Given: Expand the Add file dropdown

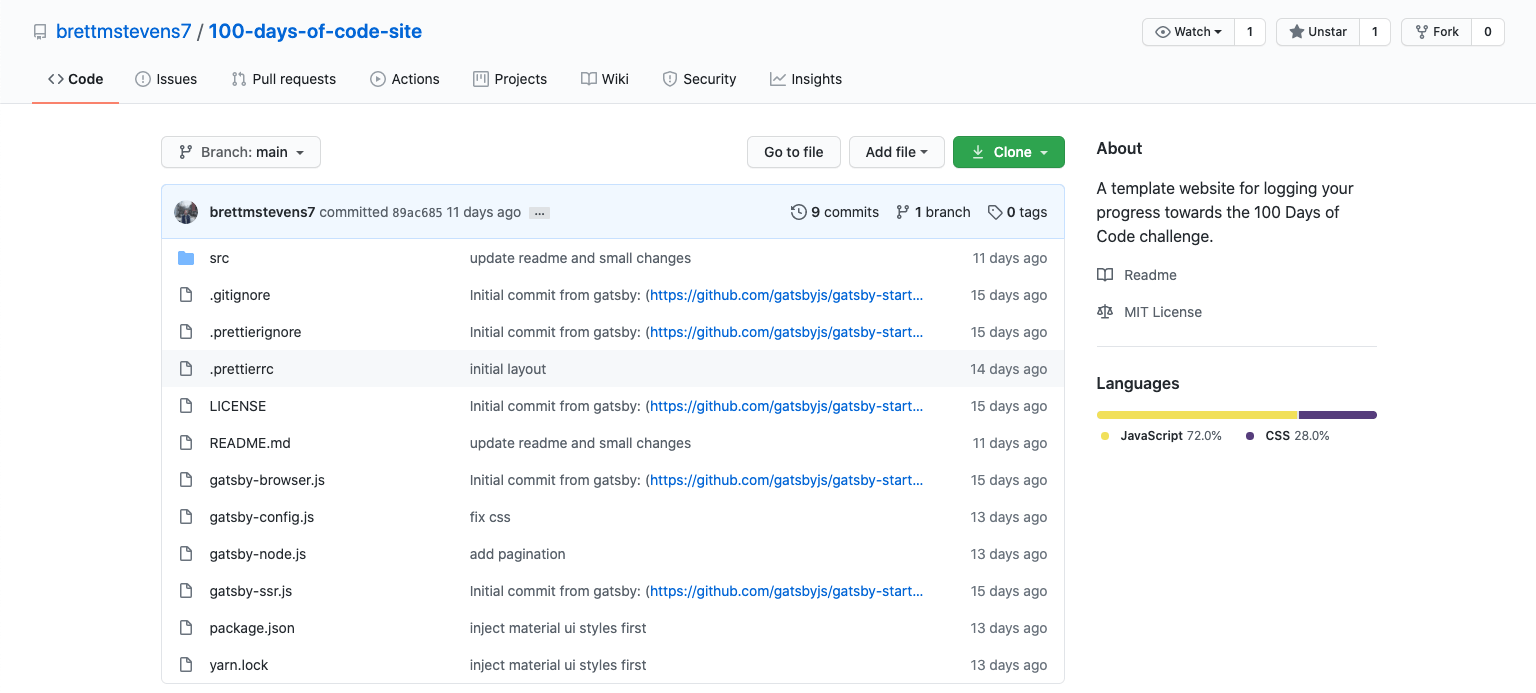Looking at the screenshot, I should (x=896, y=152).
